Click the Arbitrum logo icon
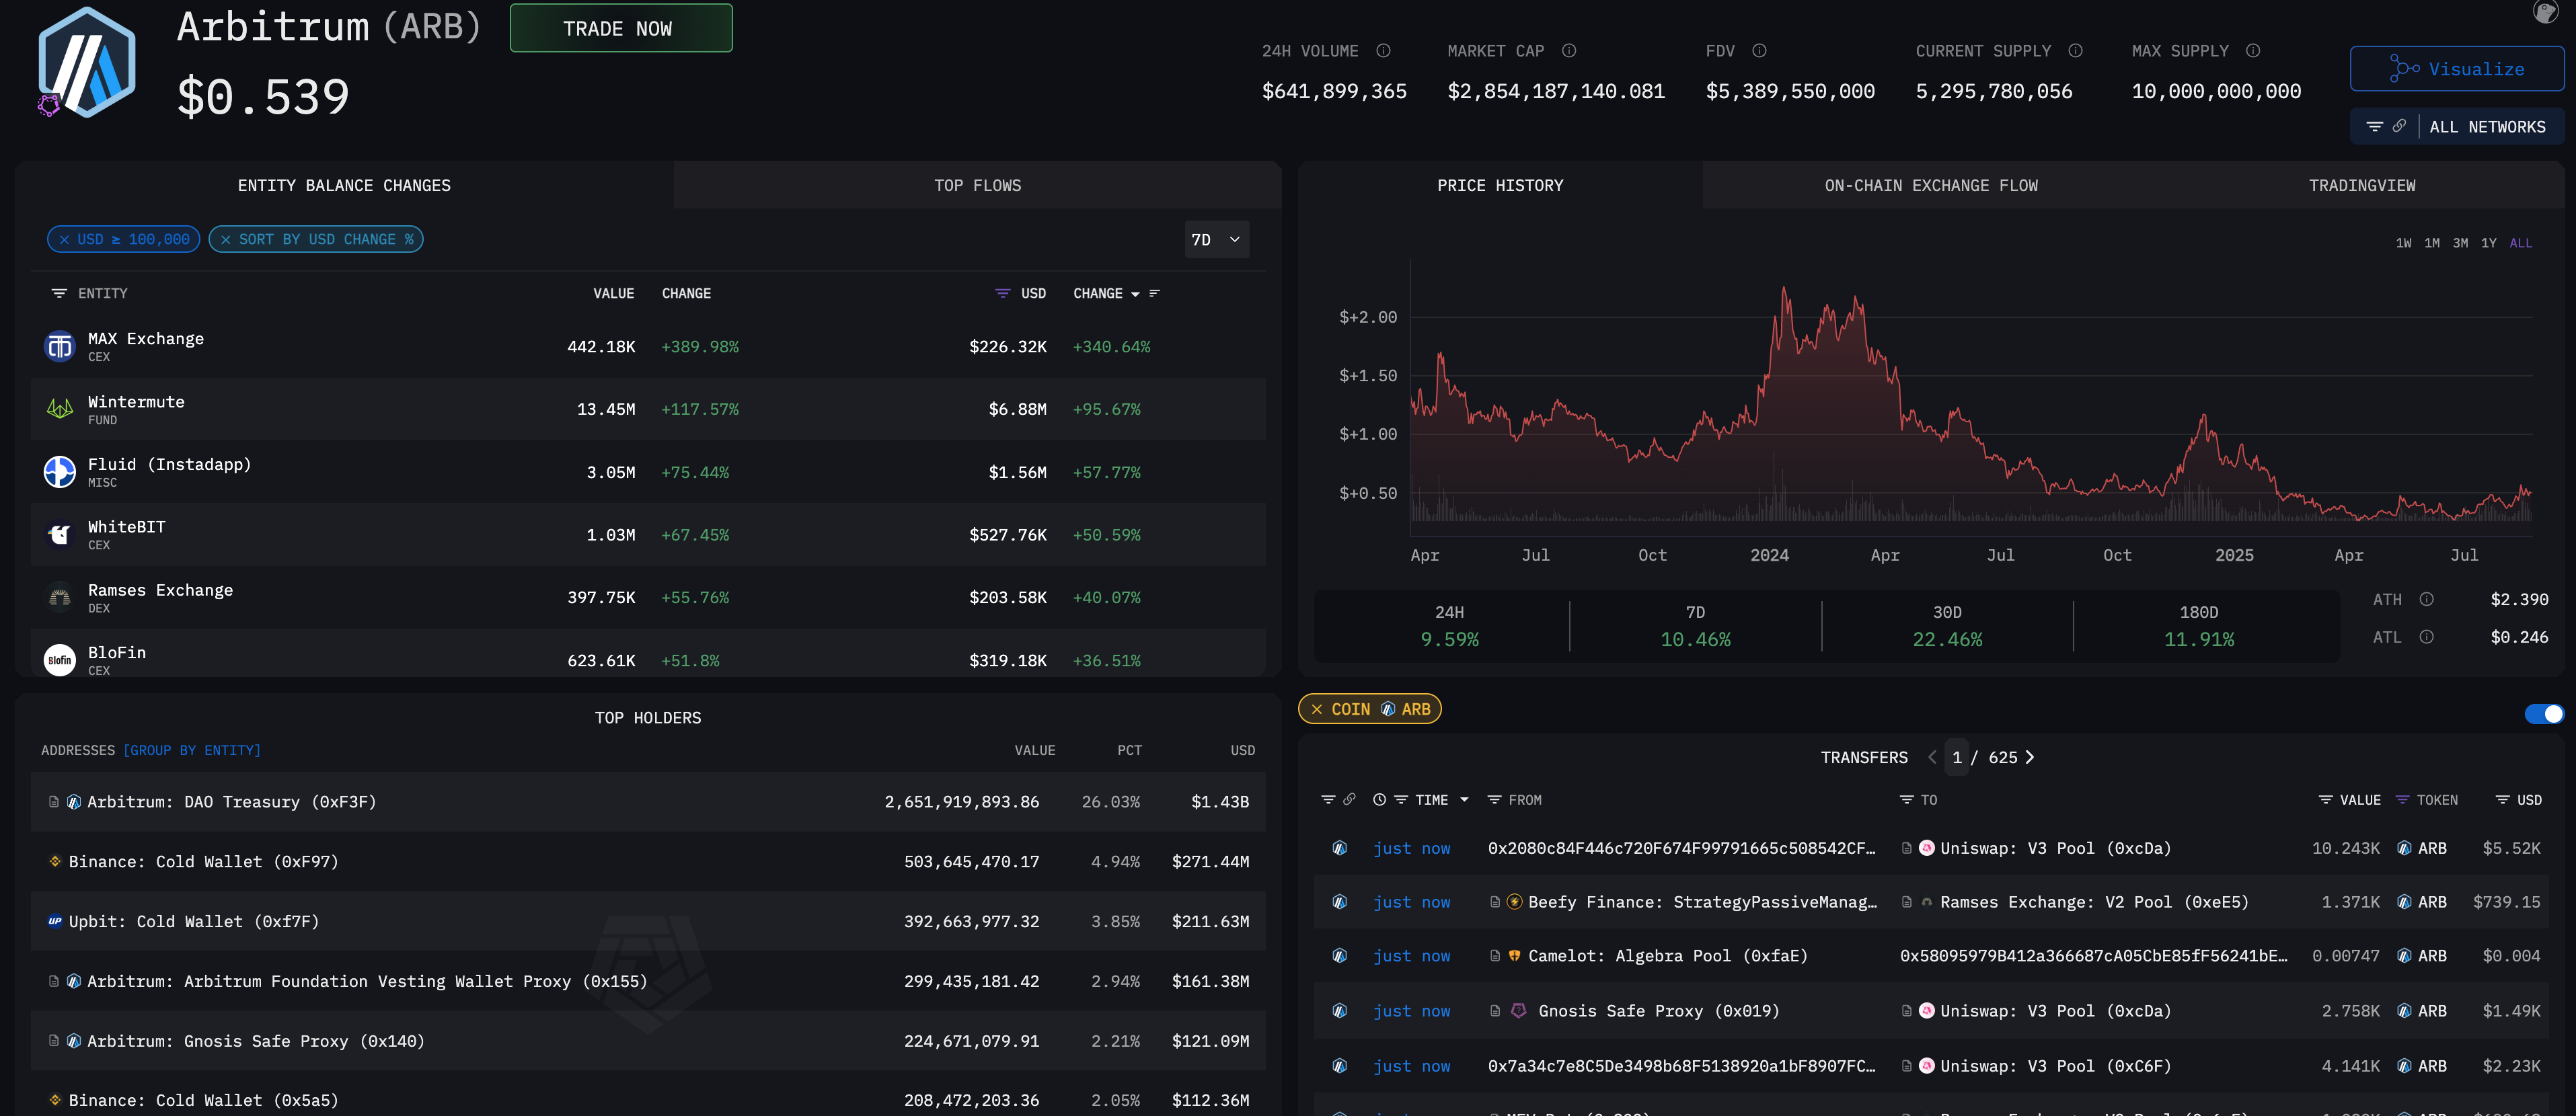Viewport: 2576px width, 1116px height. tap(87, 62)
